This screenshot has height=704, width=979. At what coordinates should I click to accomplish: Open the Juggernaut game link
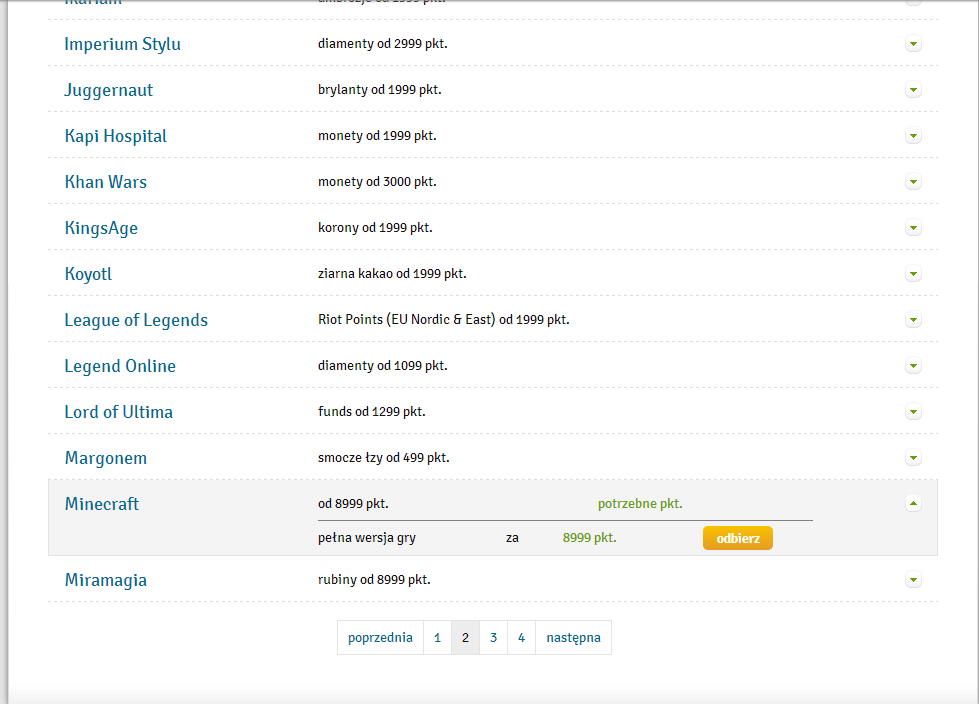109,90
